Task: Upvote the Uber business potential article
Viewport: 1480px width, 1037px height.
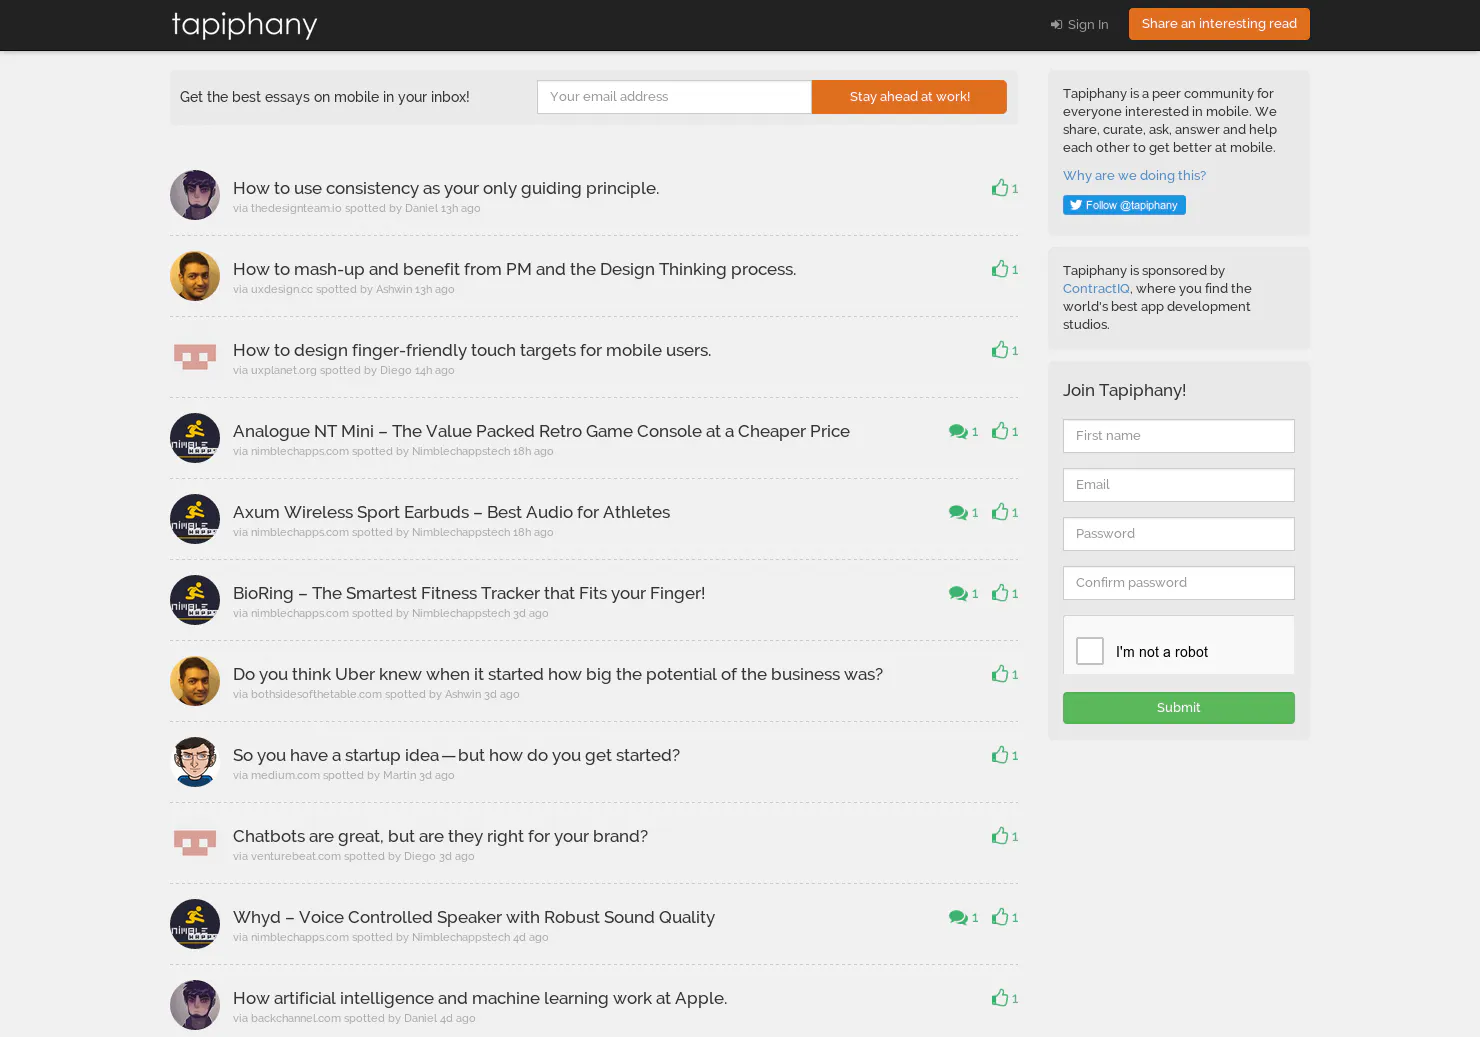Action: pos(1004,674)
